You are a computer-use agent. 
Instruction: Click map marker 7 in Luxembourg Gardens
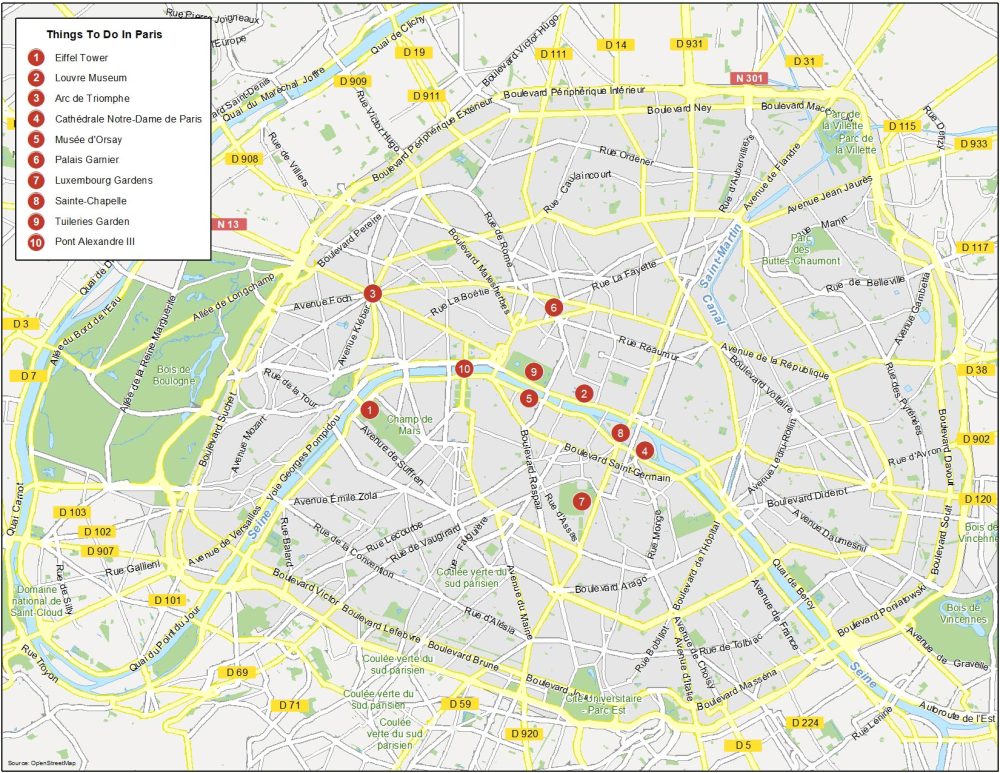pyautogui.click(x=581, y=501)
